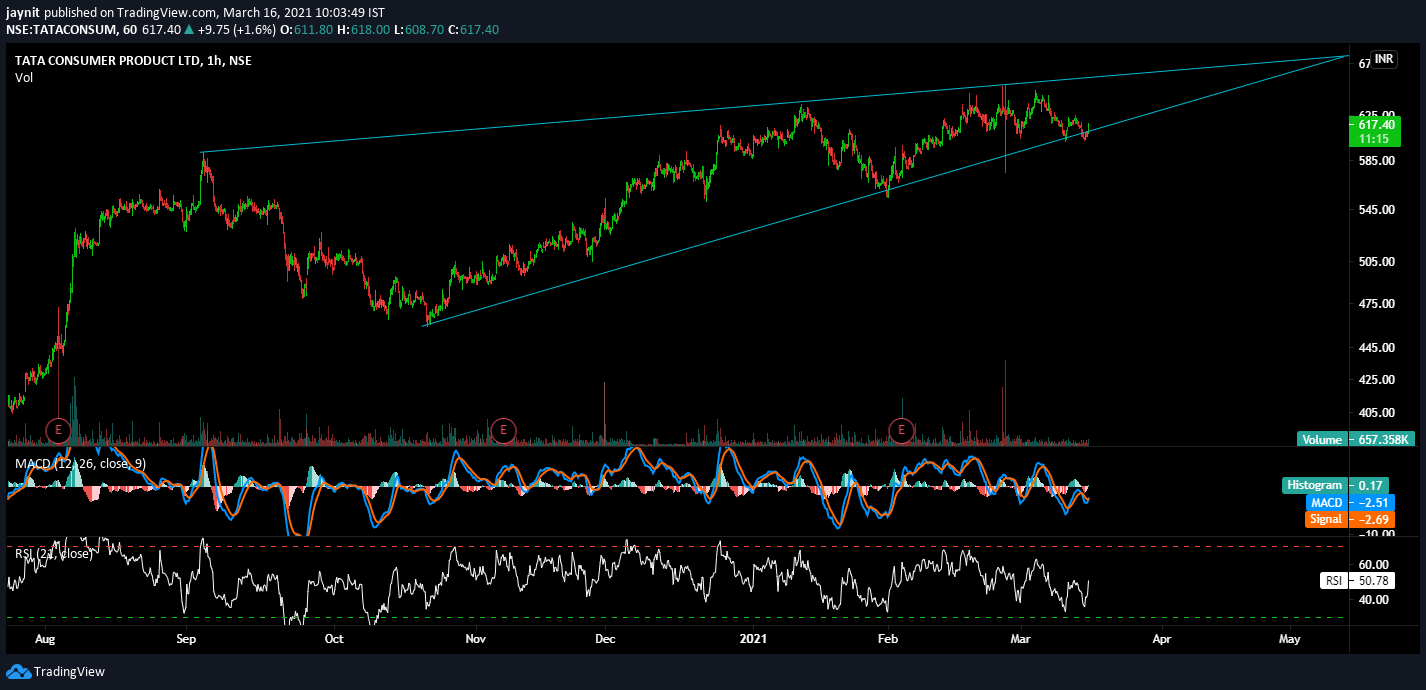
Task: Click the green 617.40 current price label
Action: point(1376,132)
